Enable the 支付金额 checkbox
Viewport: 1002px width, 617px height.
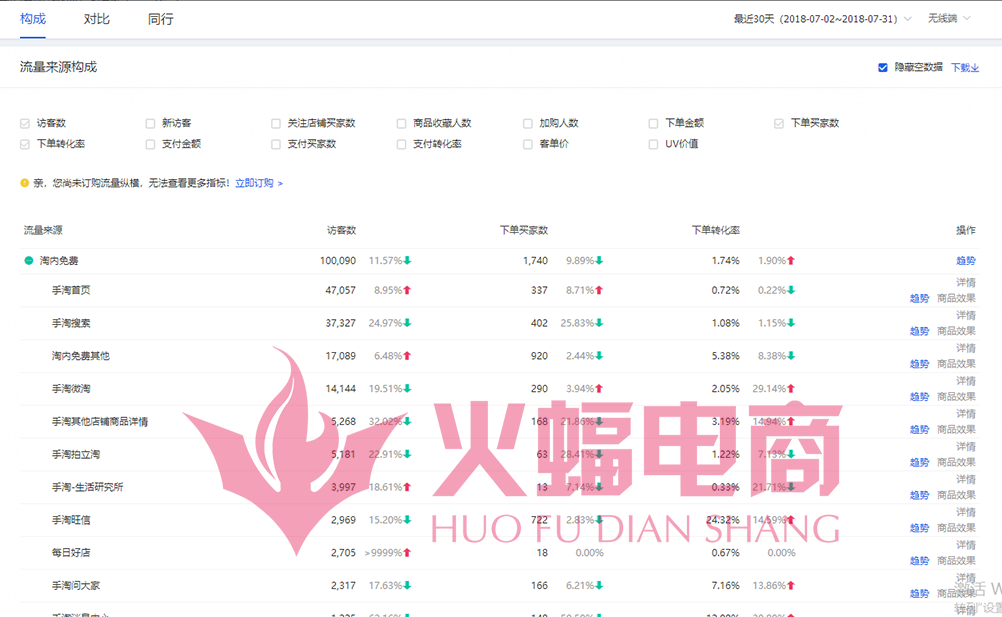(x=150, y=144)
